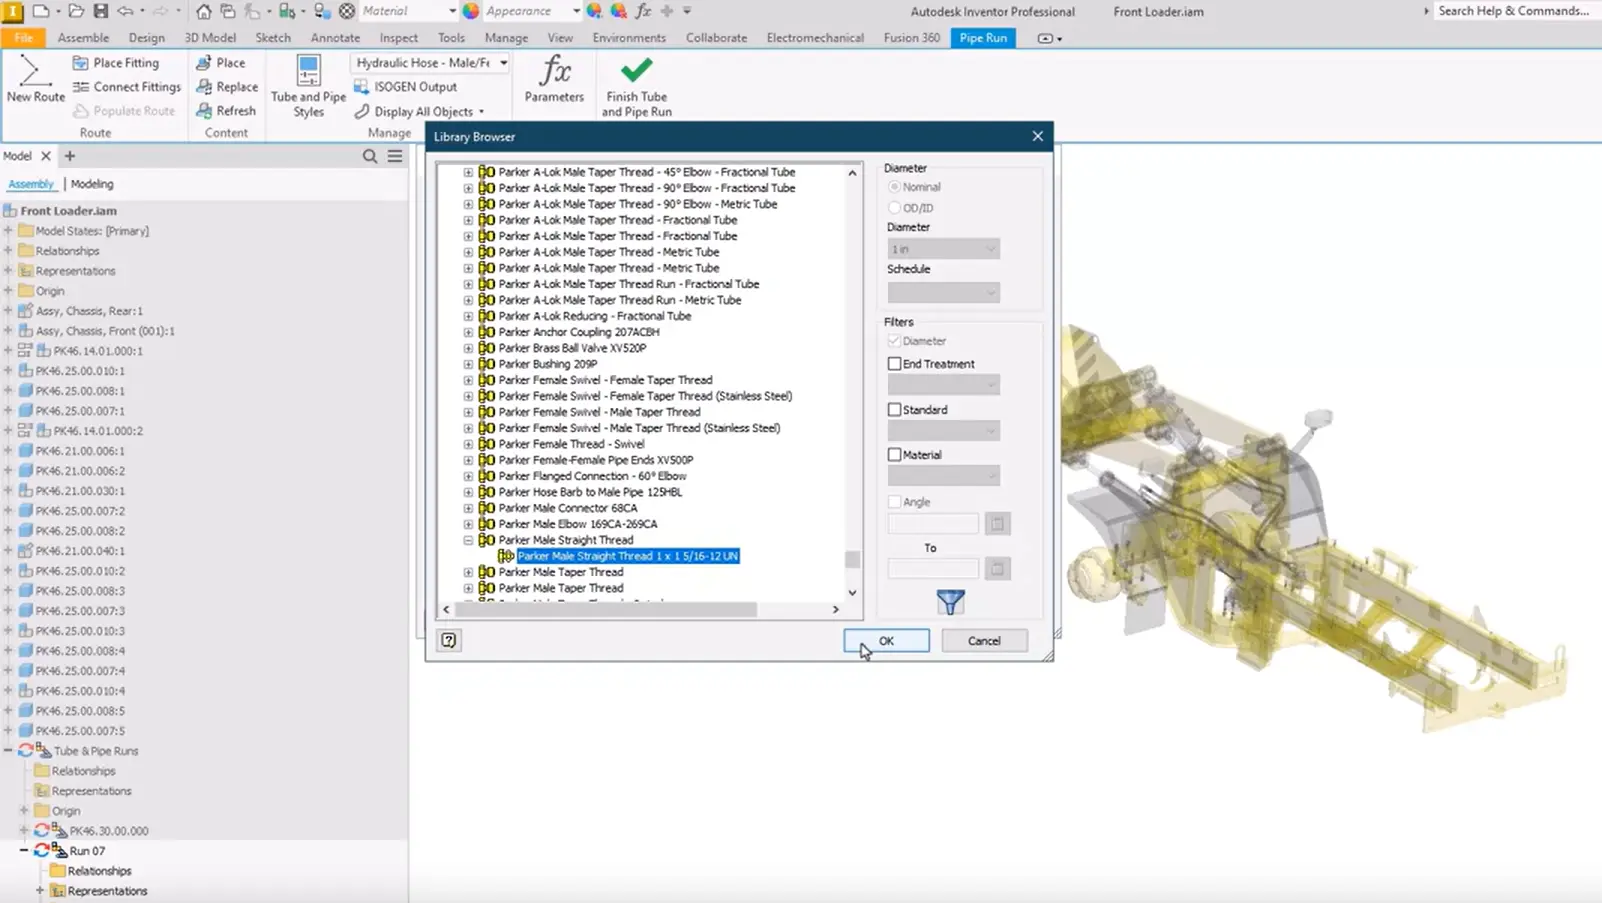Open the 3D Model ribbon tab
This screenshot has height=903, width=1602.
pyautogui.click(x=210, y=38)
